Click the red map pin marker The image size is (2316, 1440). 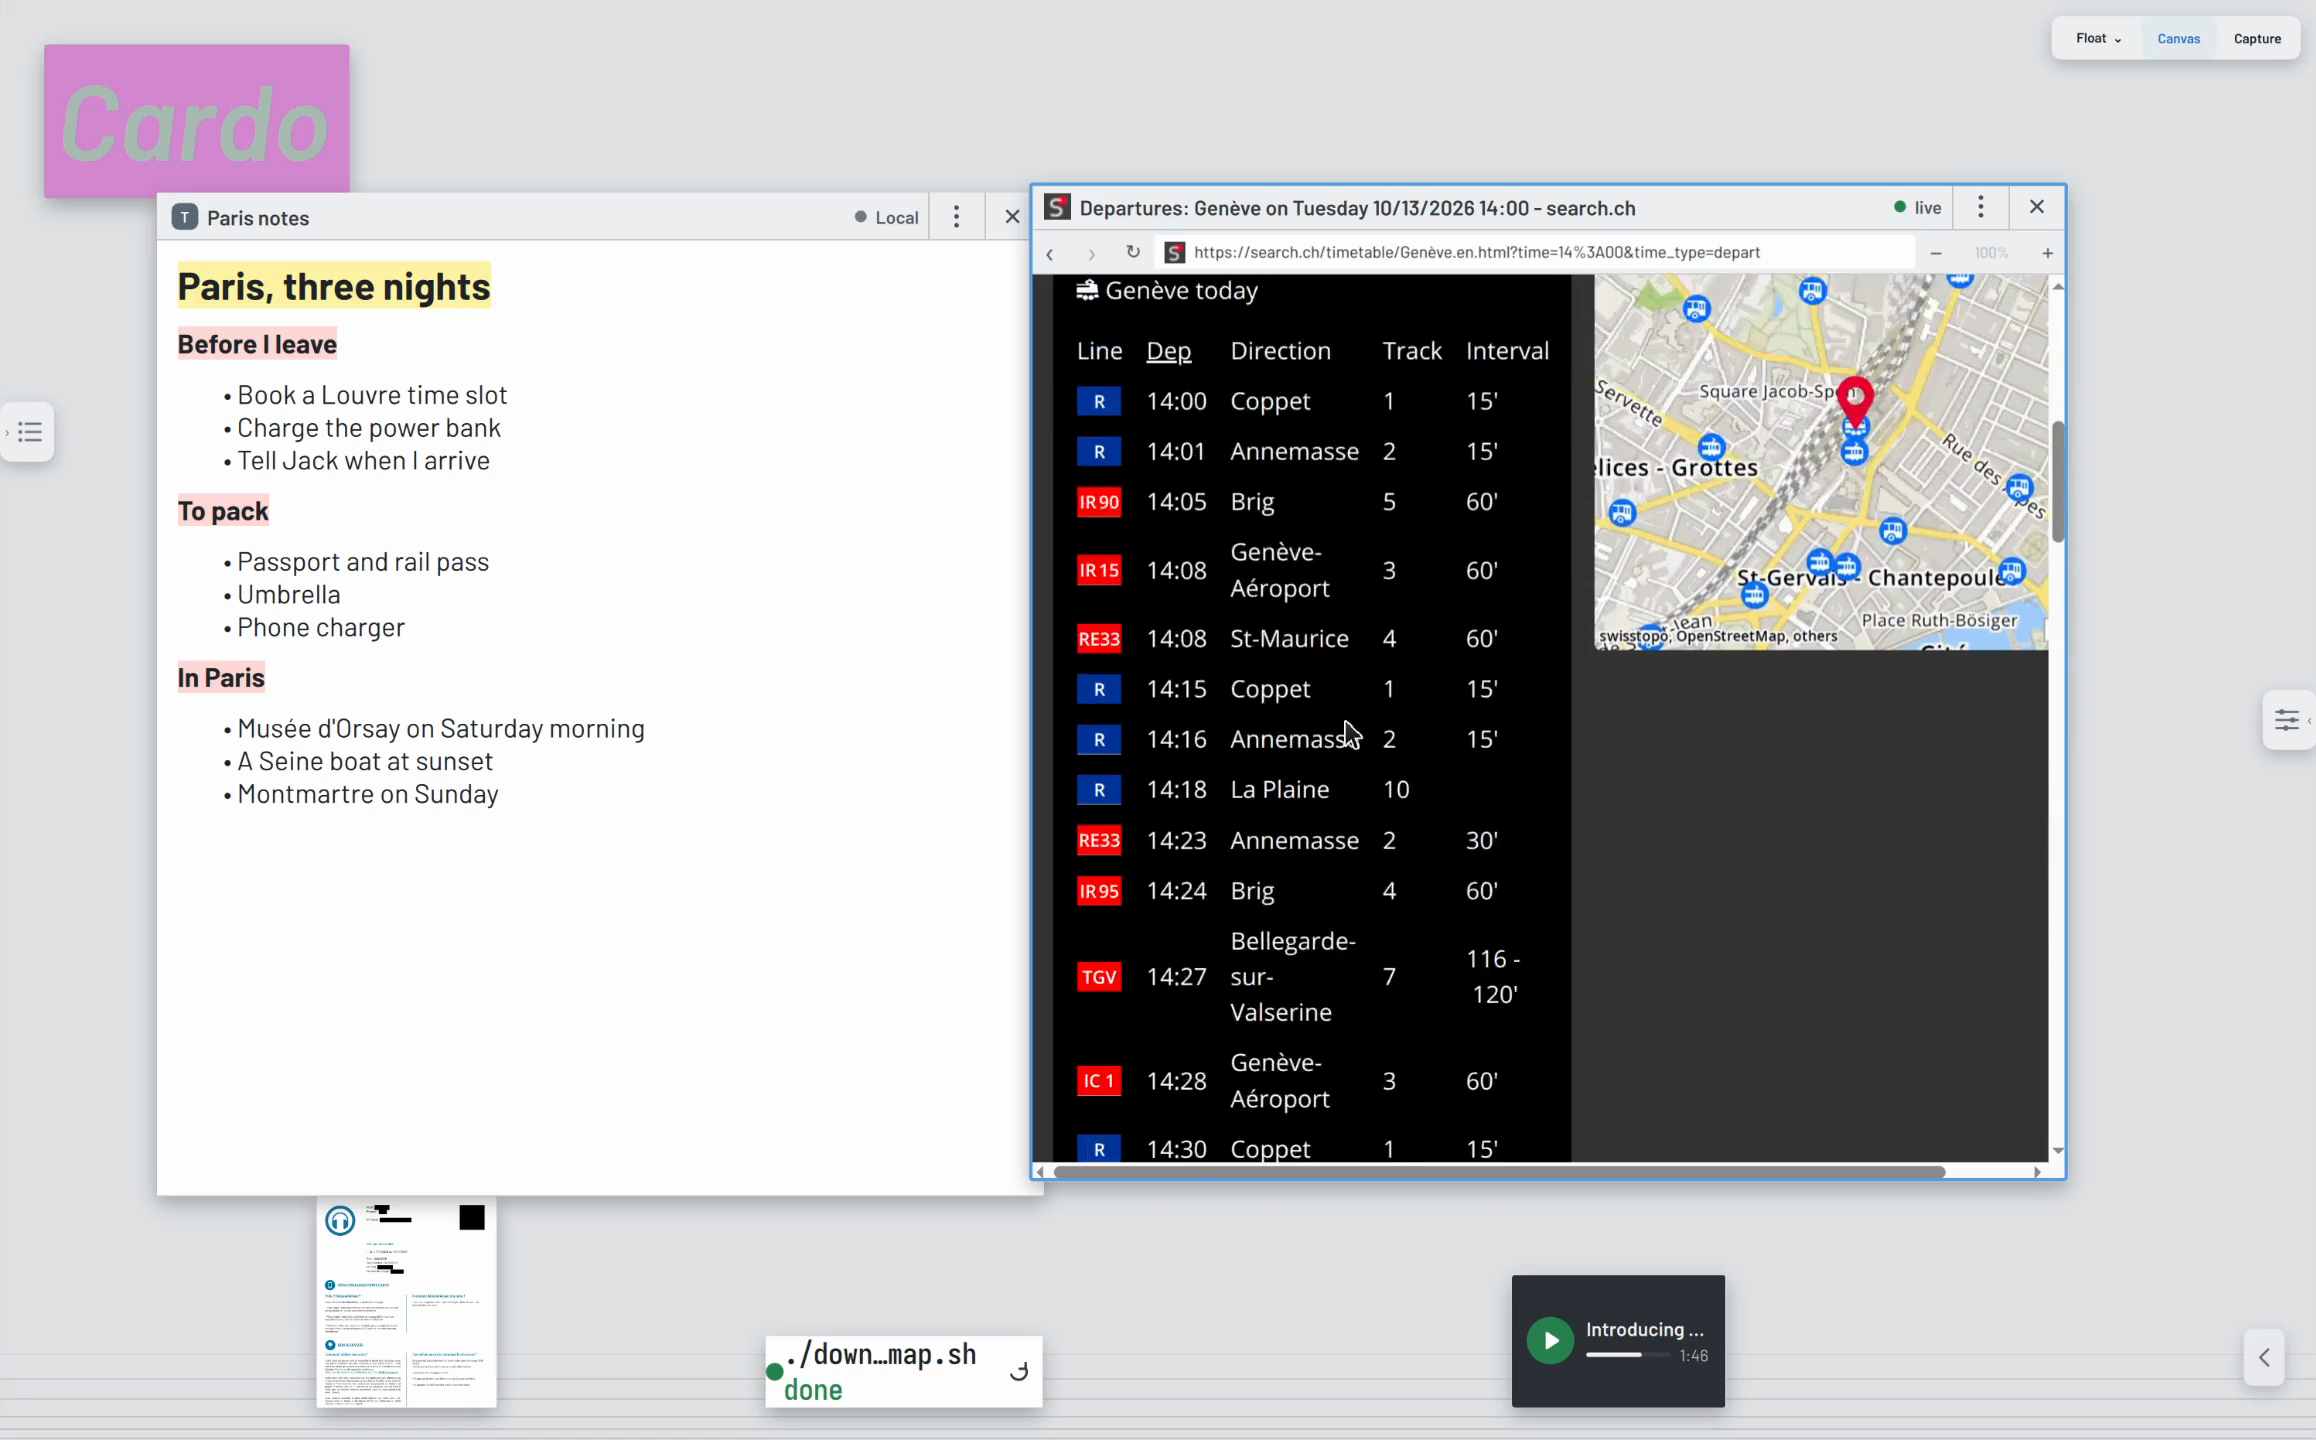click(x=1855, y=401)
